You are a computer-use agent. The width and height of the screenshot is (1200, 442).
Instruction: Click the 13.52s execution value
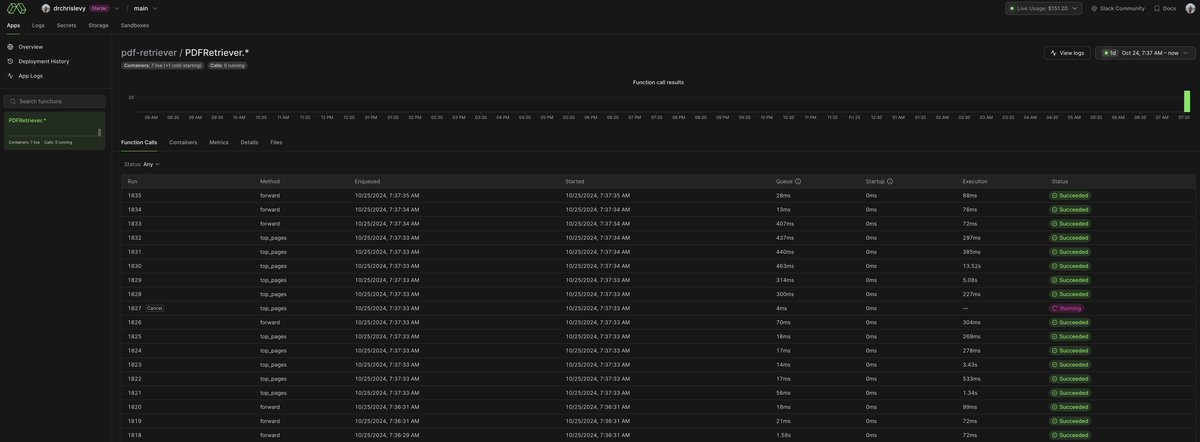971,266
